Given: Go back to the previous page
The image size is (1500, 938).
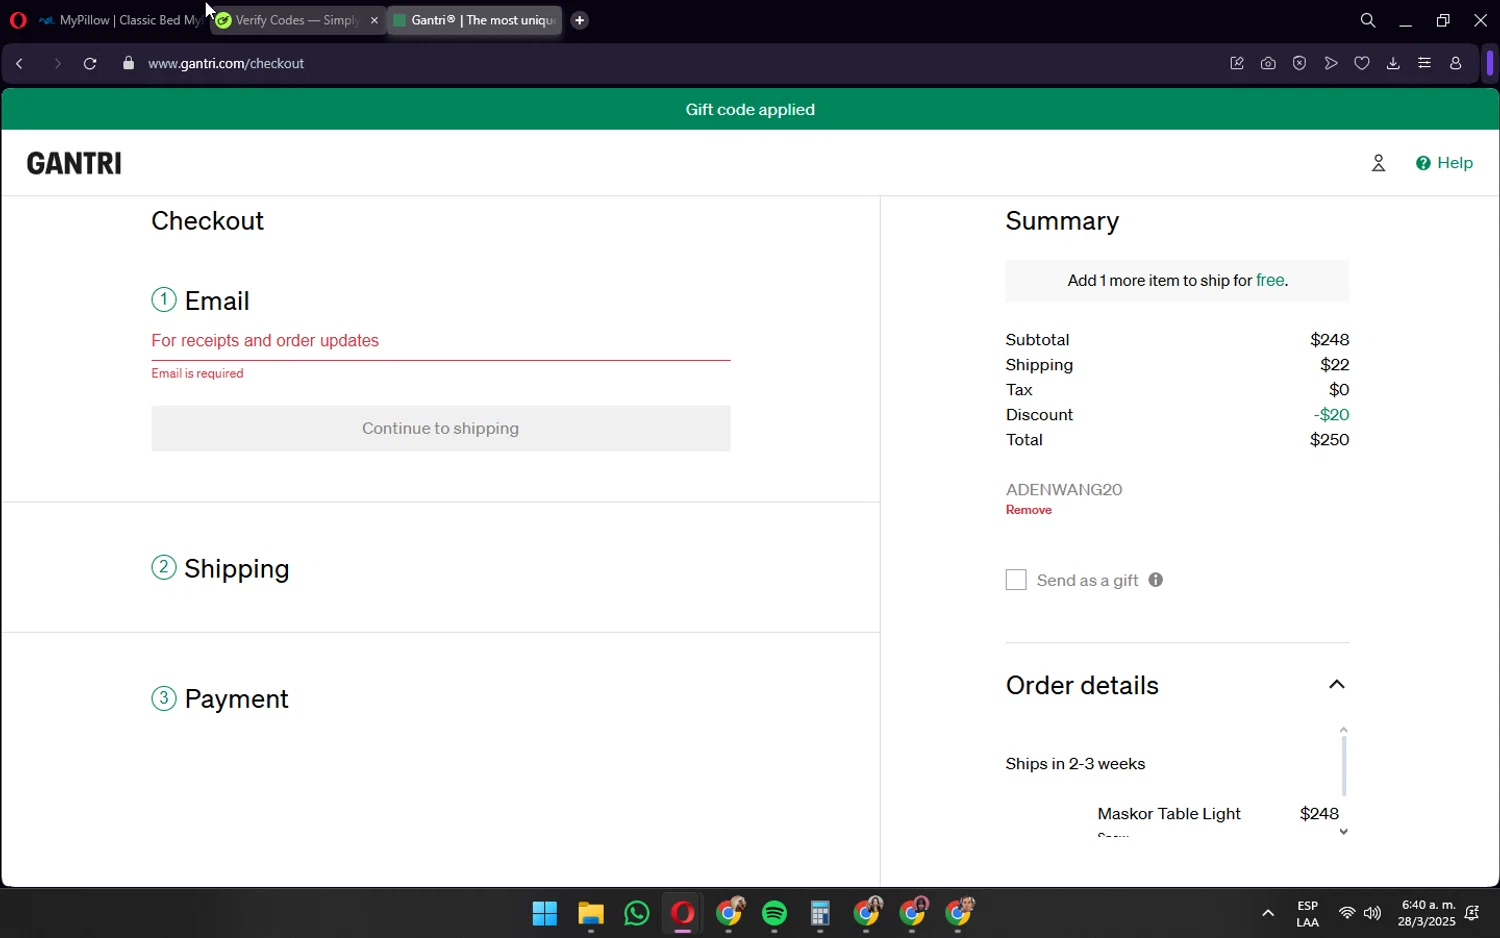Looking at the screenshot, I should [x=19, y=63].
